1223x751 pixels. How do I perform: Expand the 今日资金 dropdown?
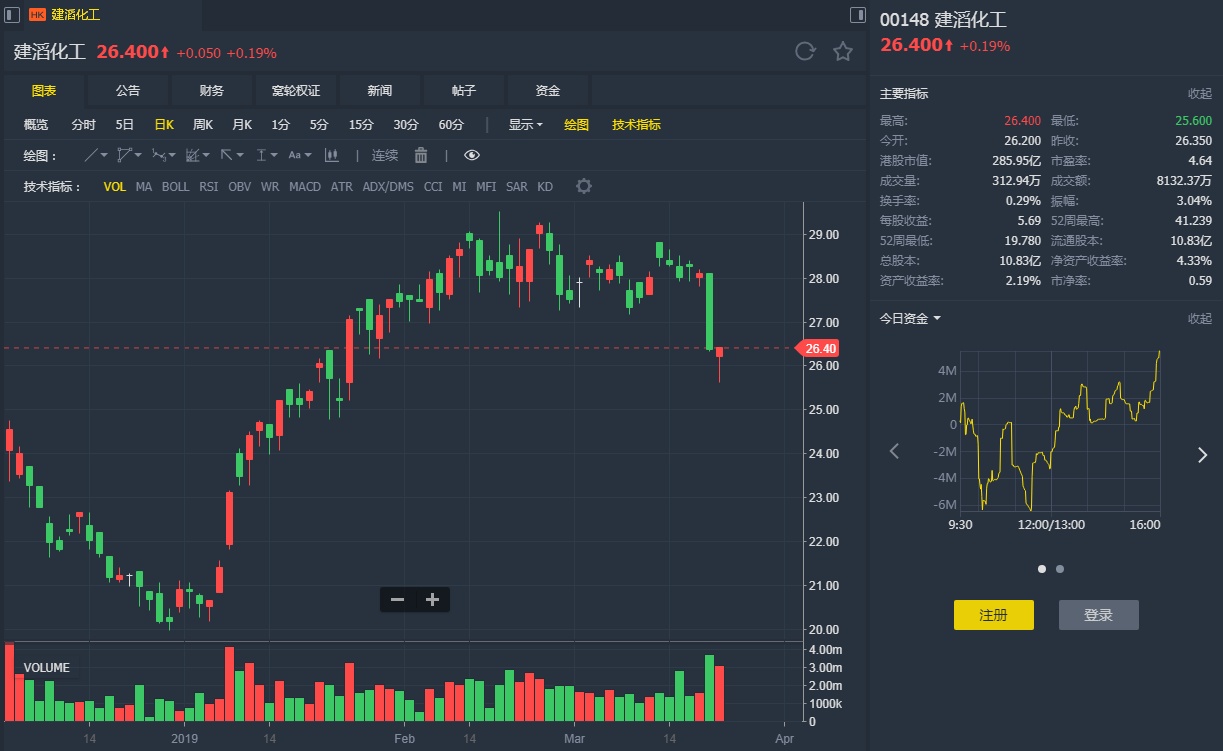pyautogui.click(x=910, y=319)
